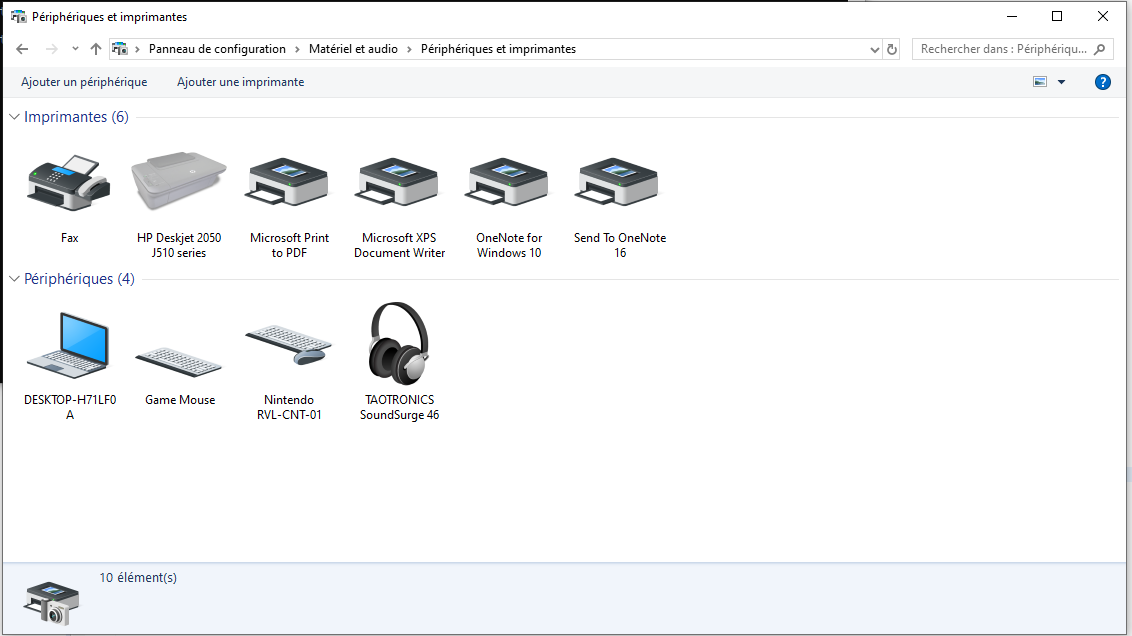The image size is (1132, 636).
Task: Select Send To OneNote 16 printer
Action: (619, 183)
